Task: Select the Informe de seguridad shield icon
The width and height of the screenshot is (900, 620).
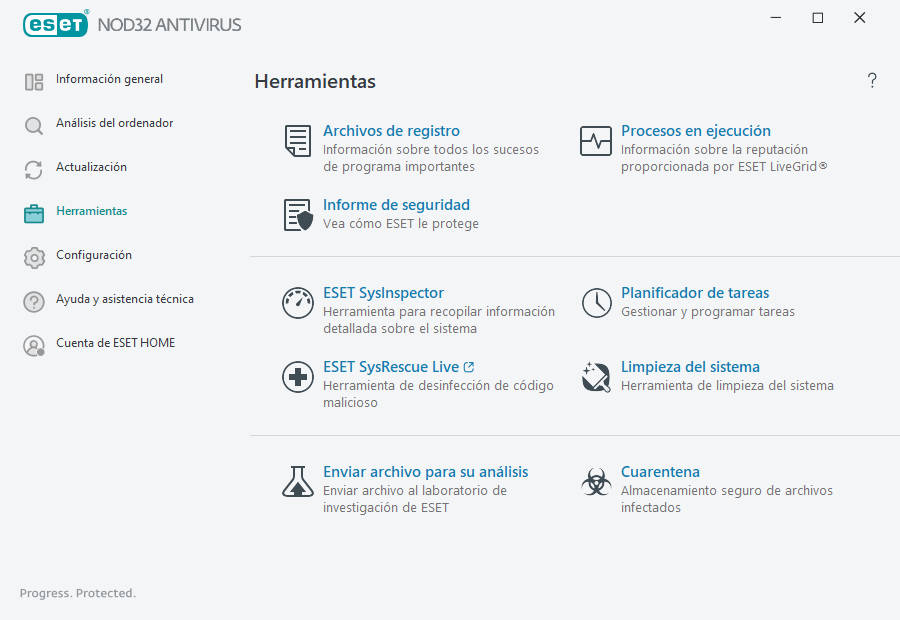Action: tap(297, 215)
